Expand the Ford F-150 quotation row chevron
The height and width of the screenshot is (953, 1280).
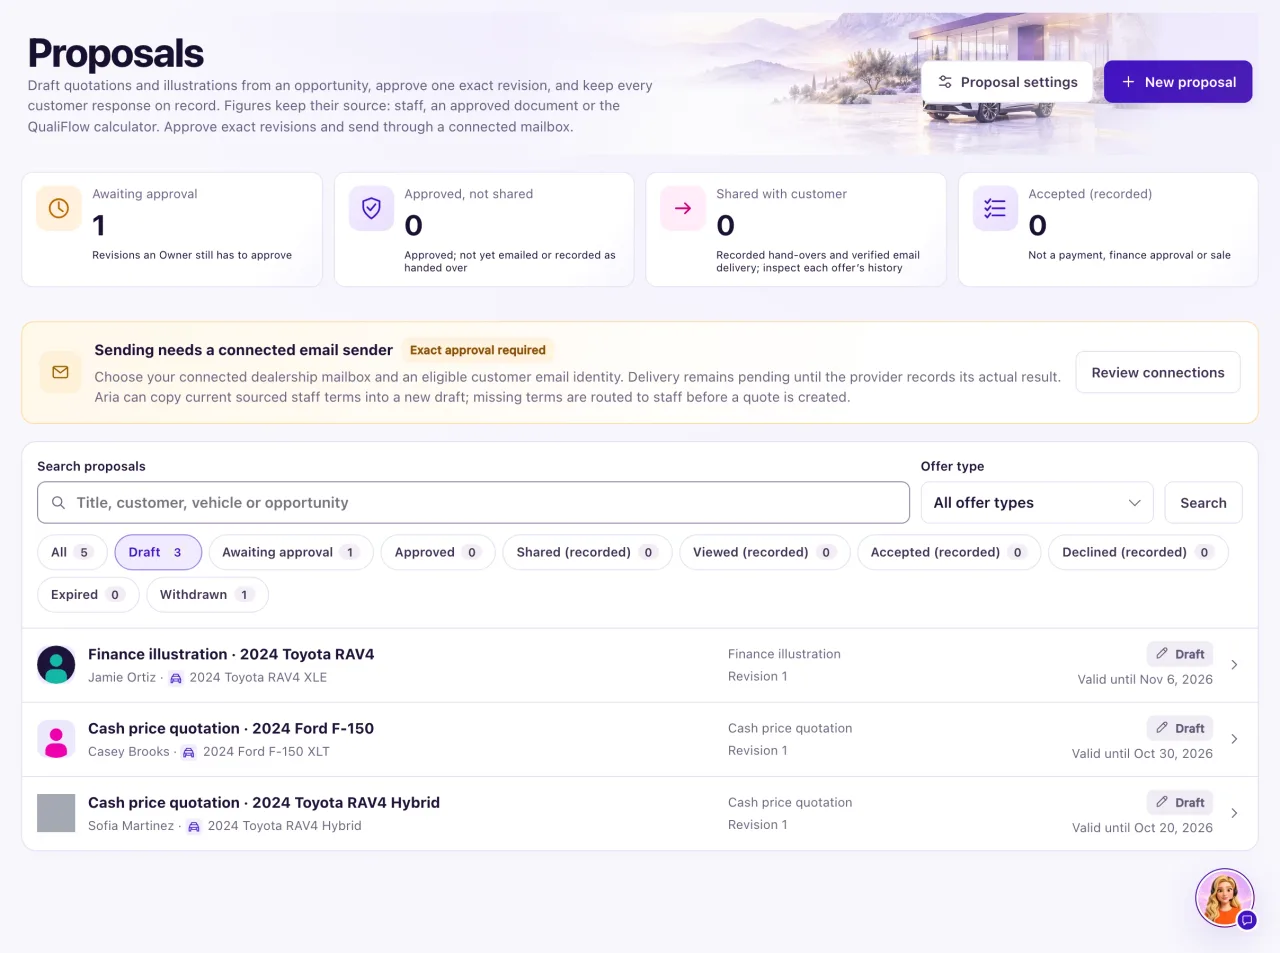[1234, 739]
